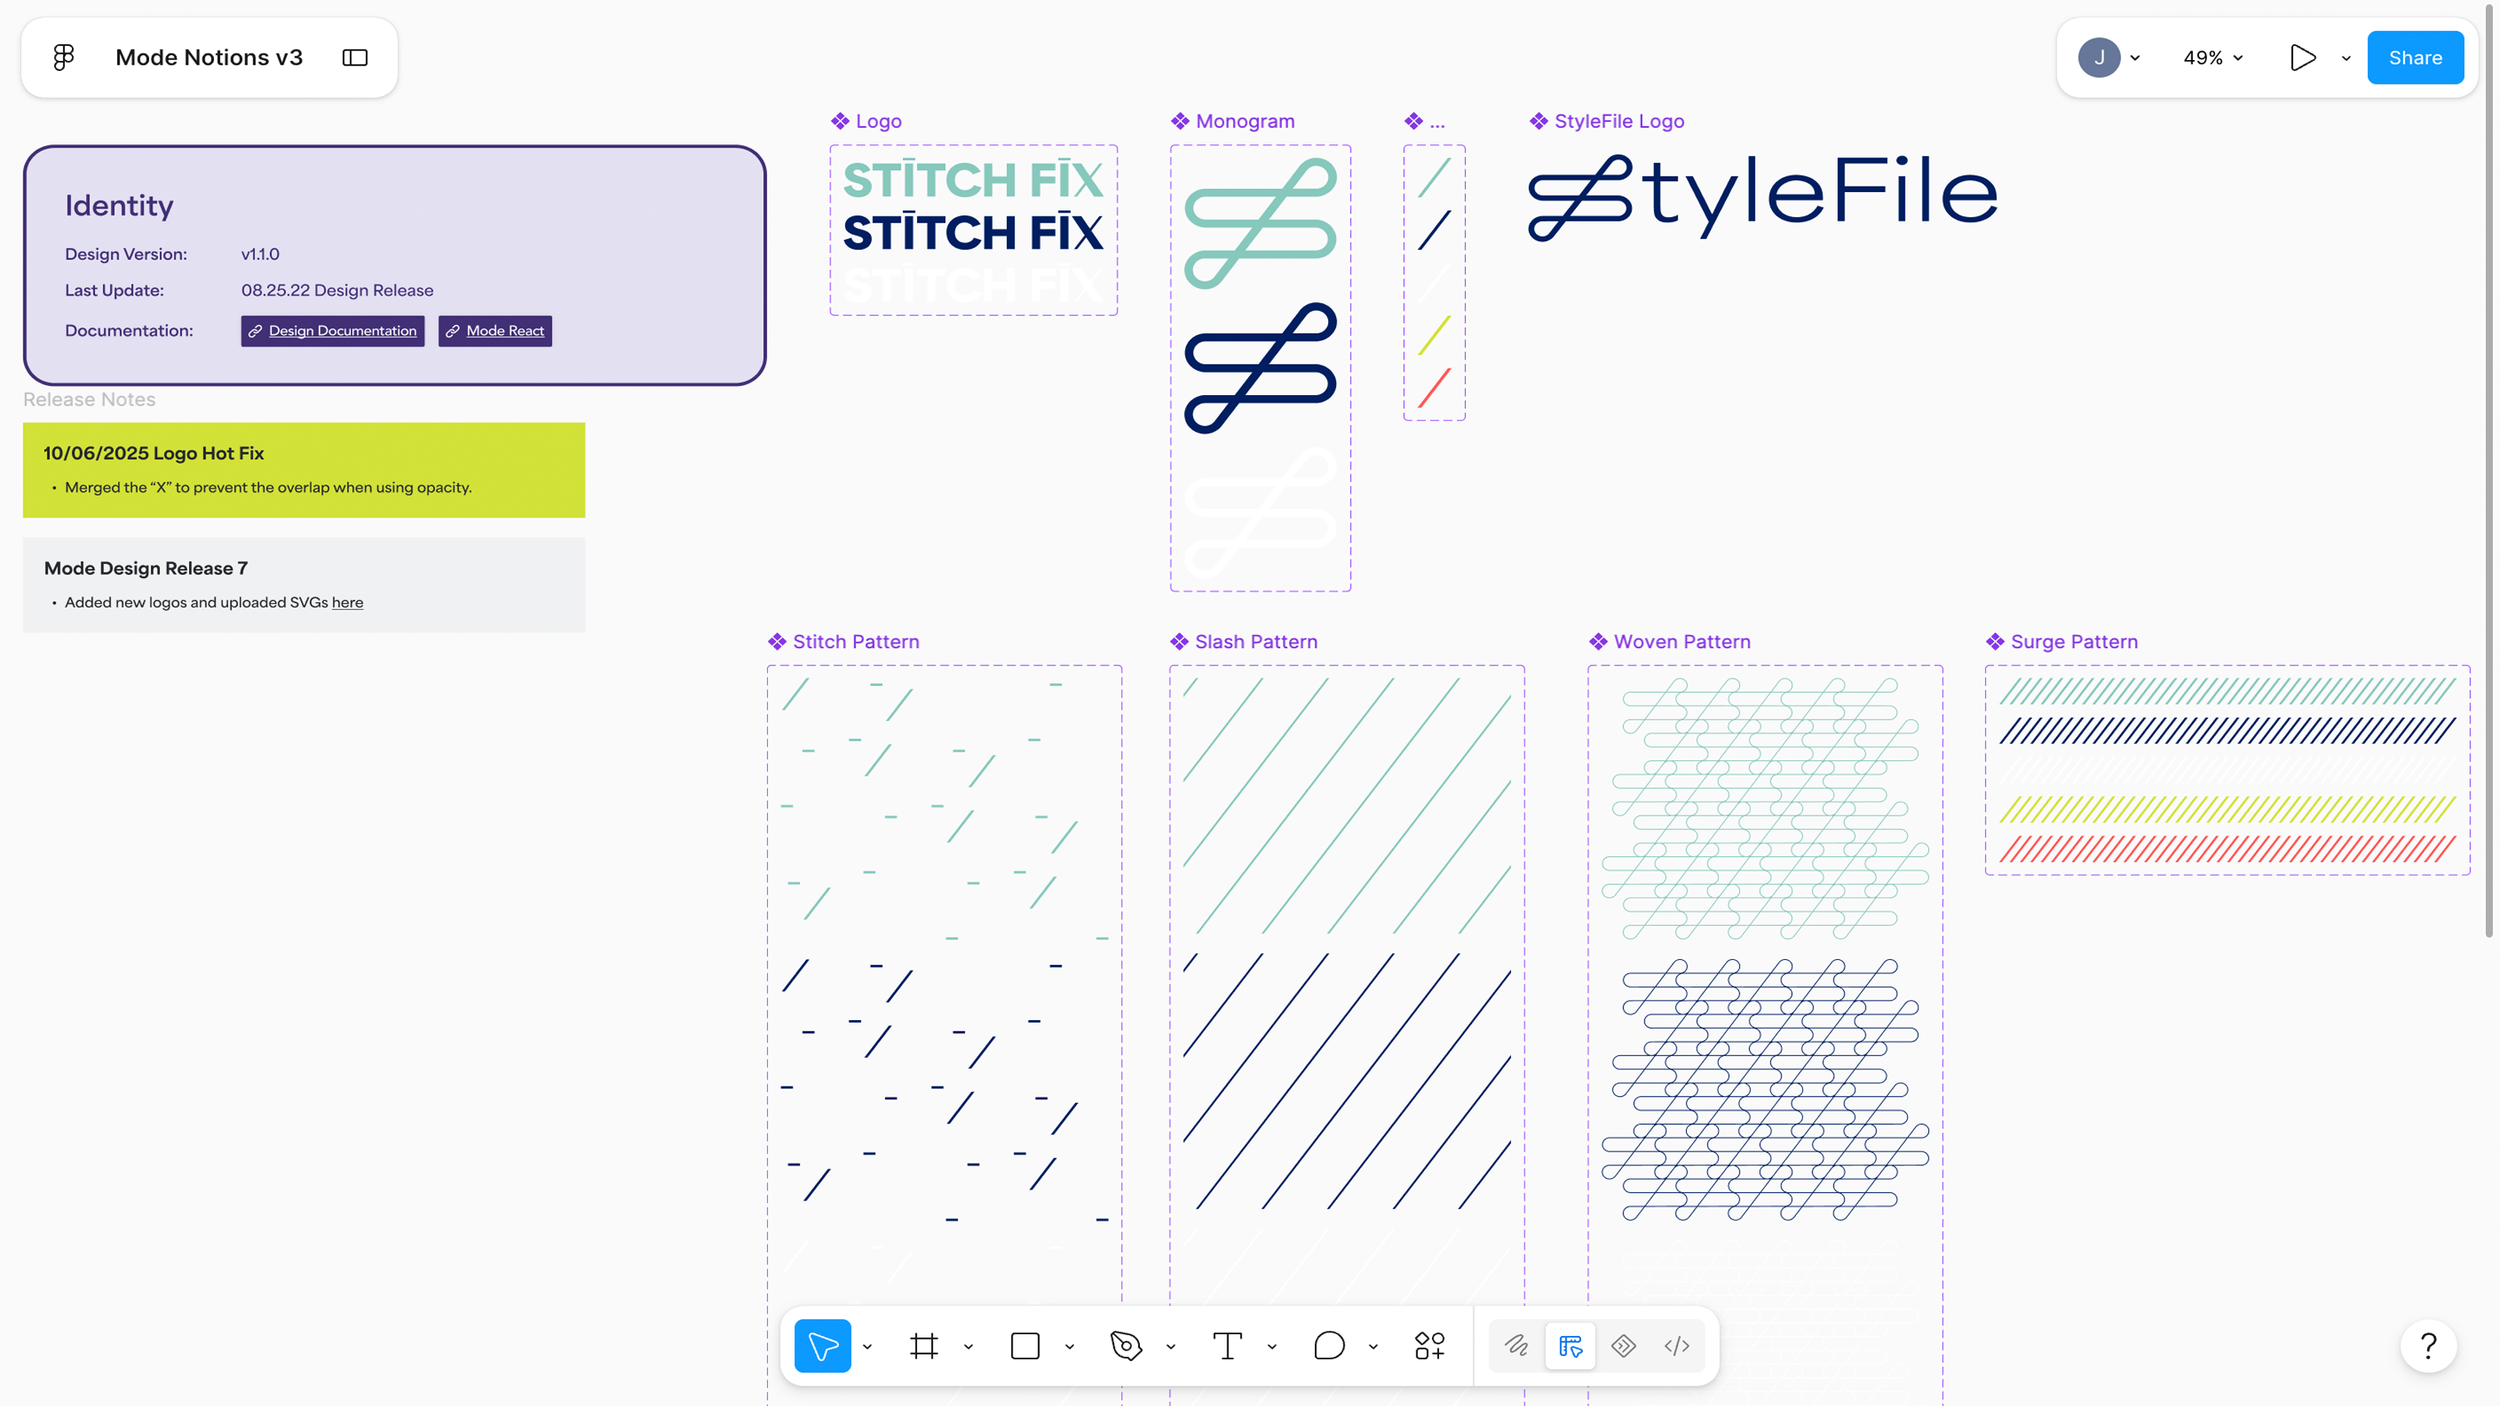Screen dimensions: 2500x1406
Task: Select the red slash variant
Action: tap(1434, 388)
